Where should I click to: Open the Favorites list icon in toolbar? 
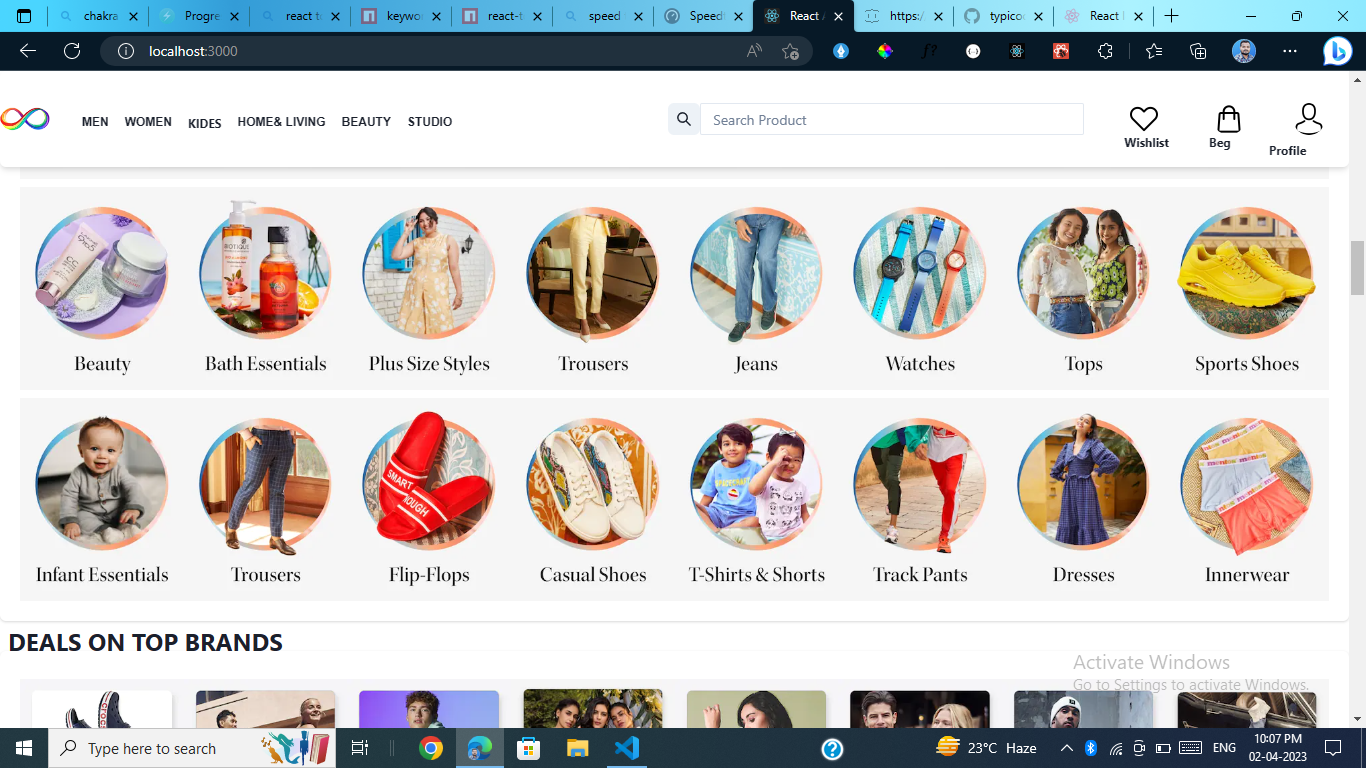(x=1154, y=51)
